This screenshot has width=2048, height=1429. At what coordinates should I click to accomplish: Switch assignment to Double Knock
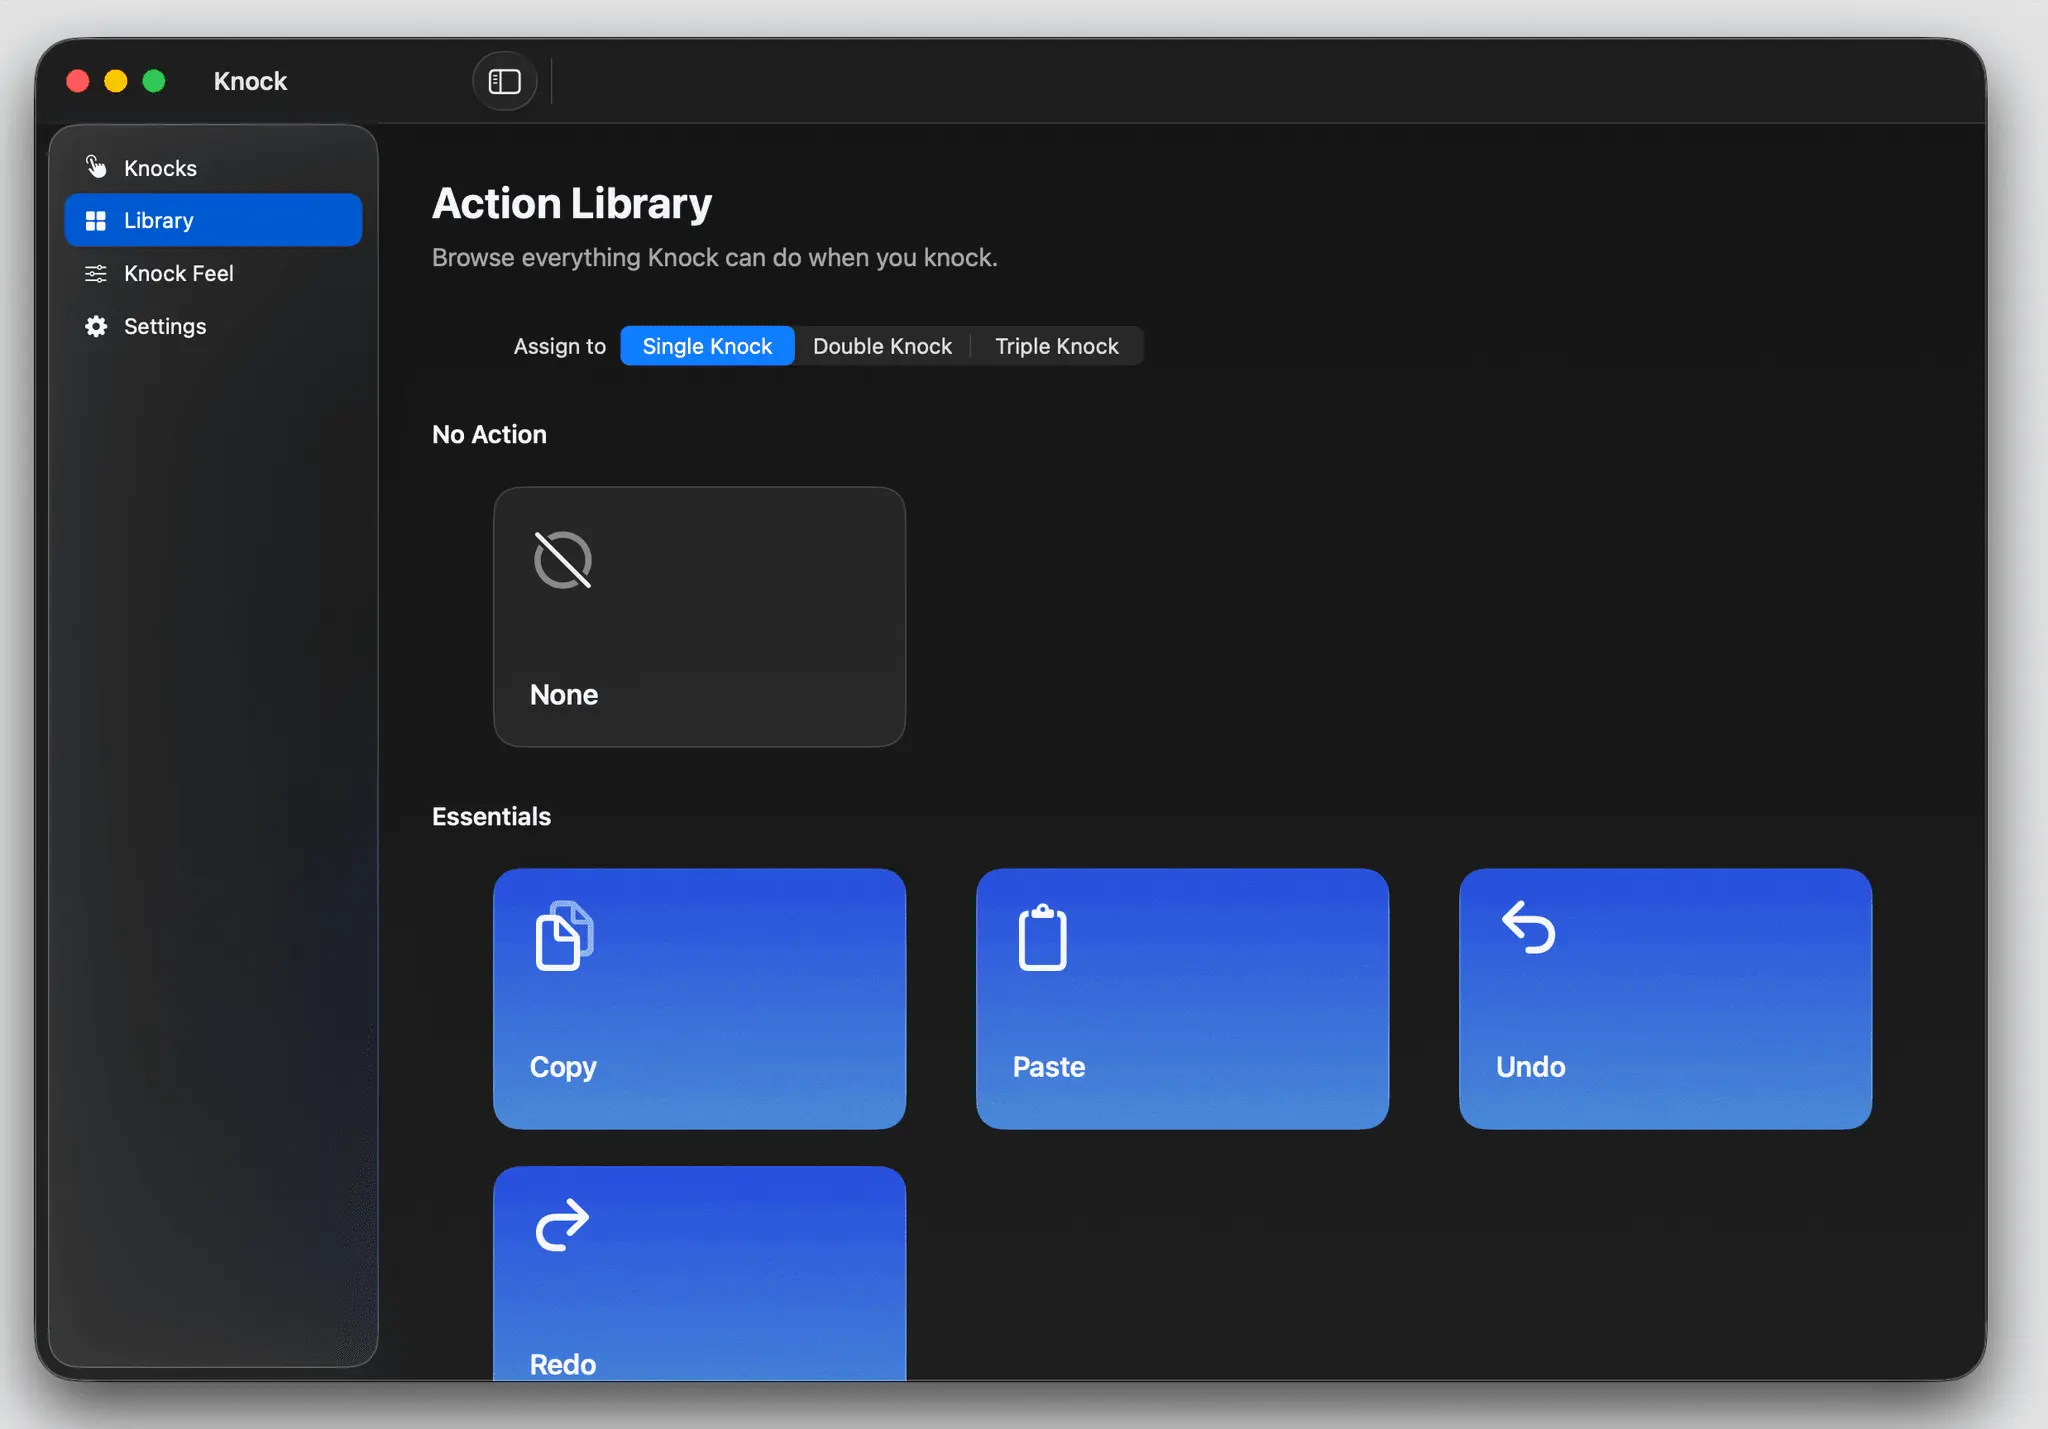click(x=882, y=346)
